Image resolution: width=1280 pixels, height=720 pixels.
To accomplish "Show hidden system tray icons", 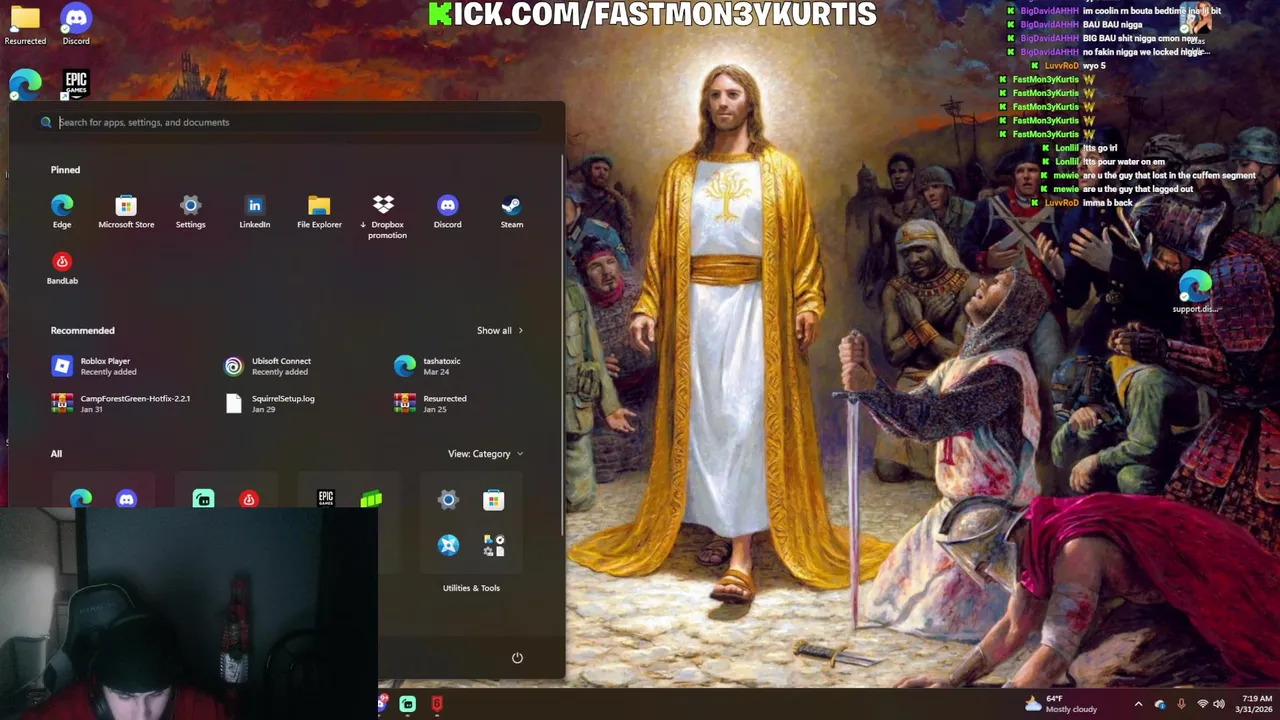I will (x=1138, y=704).
